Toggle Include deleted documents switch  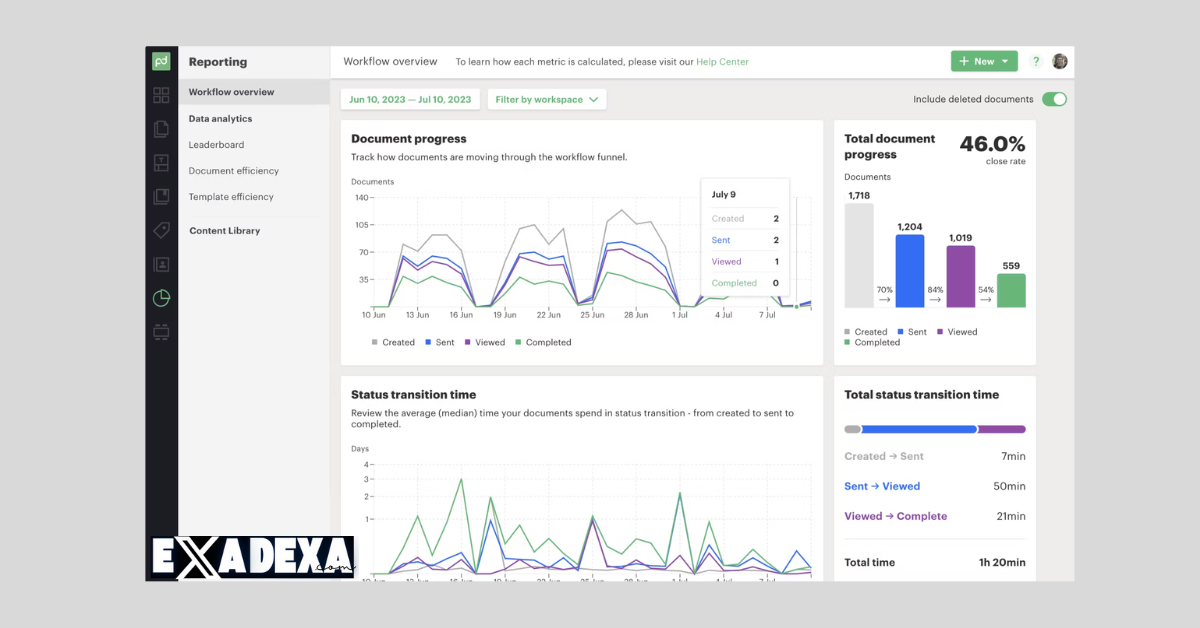point(1054,99)
